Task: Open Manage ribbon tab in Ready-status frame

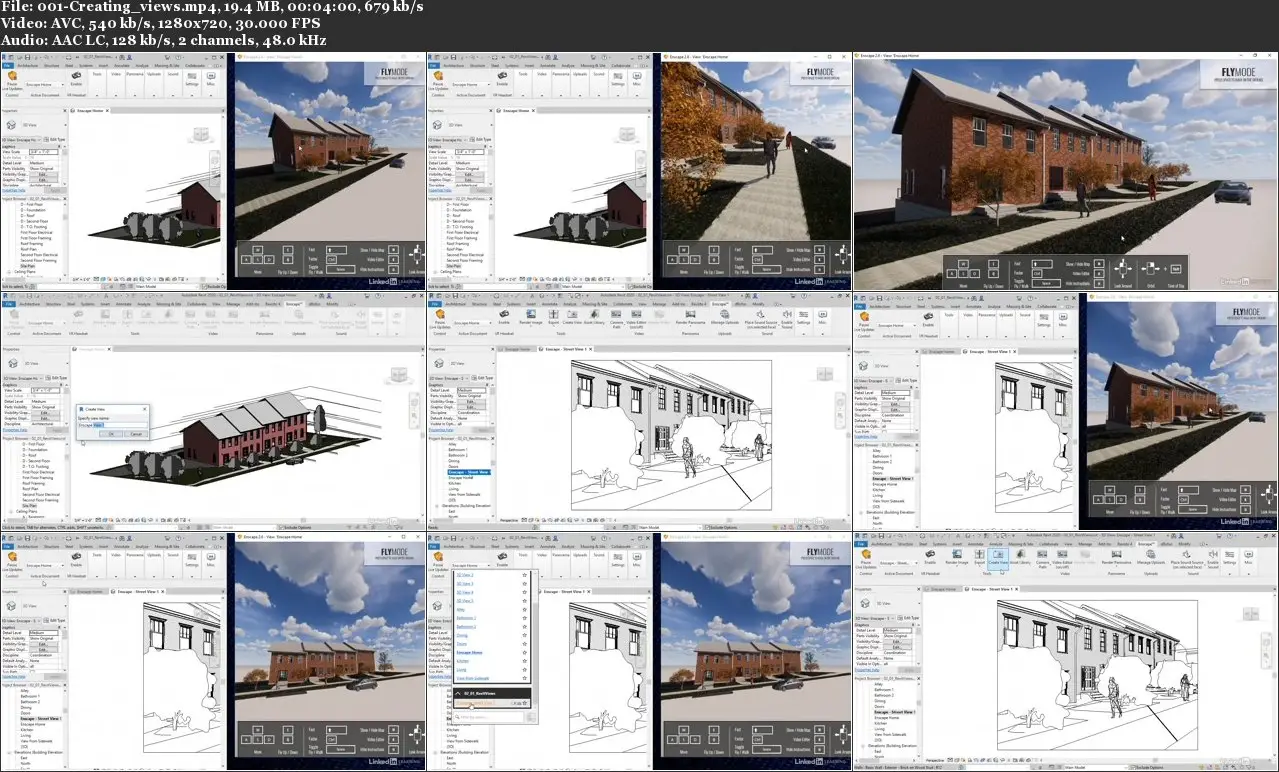Action: click(x=659, y=304)
